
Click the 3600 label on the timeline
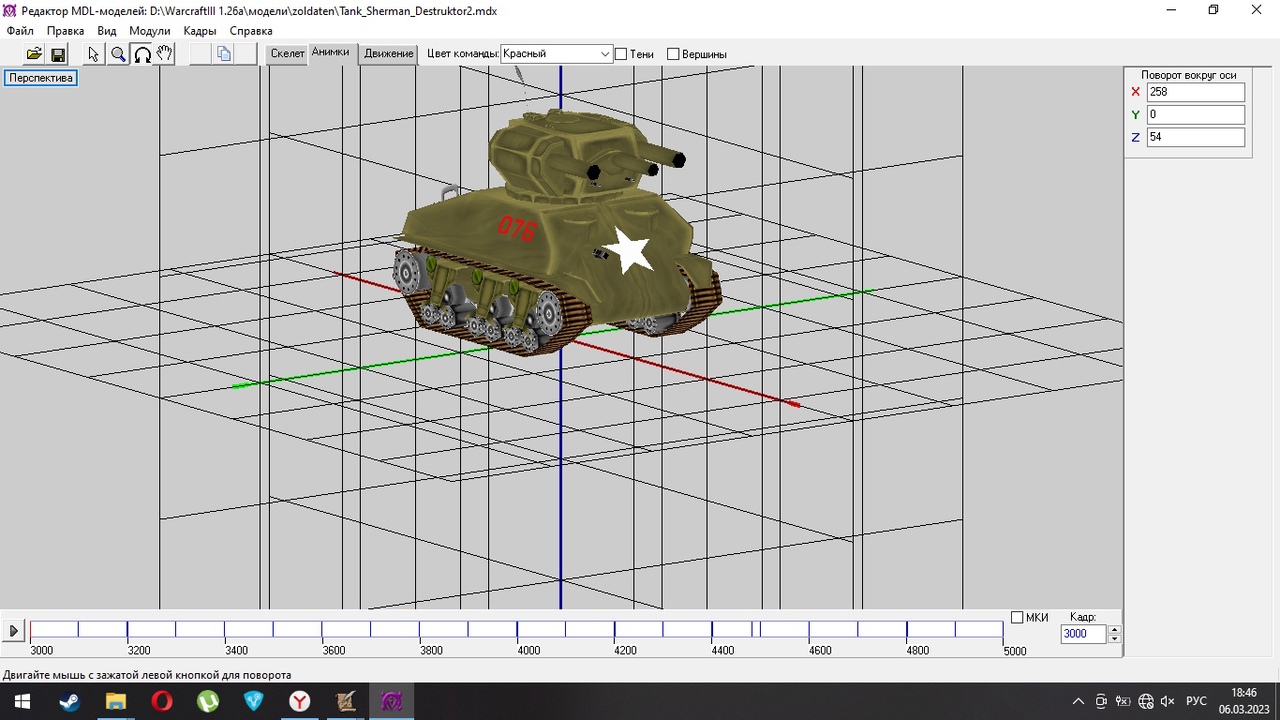click(x=334, y=651)
